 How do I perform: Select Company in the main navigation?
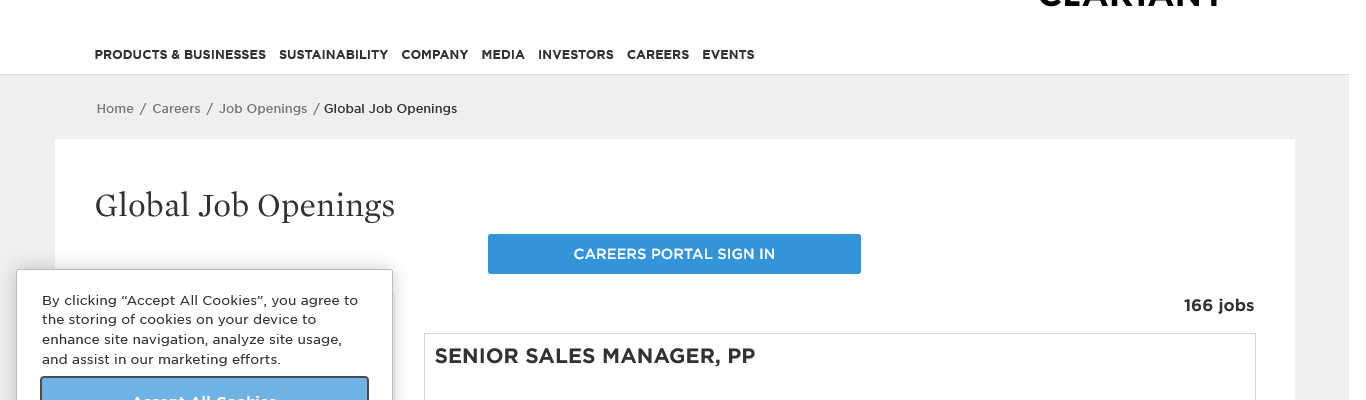434,55
